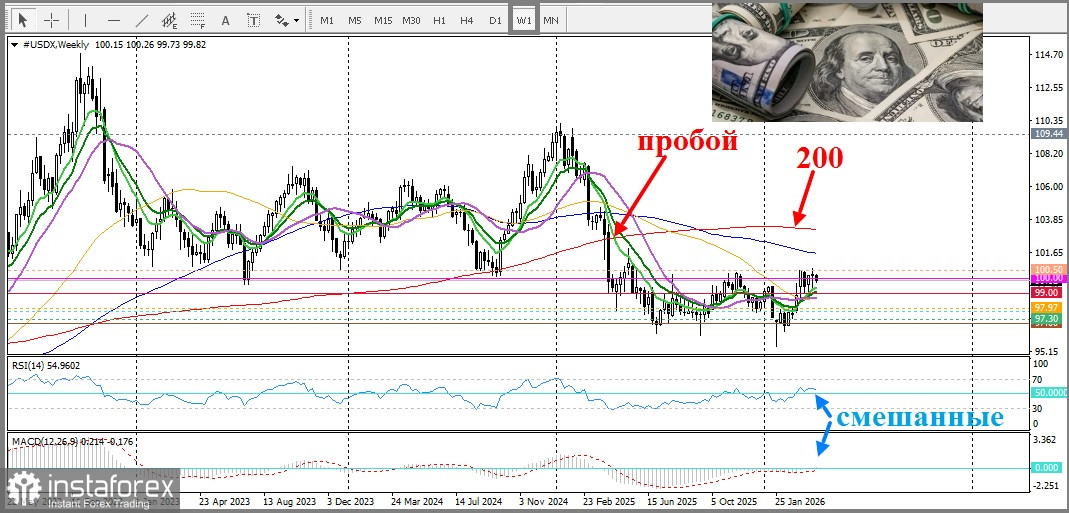Image resolution: width=1069 pixels, height=513 pixels.
Task: Toggle the W1 weekly timeframe button
Action: coord(524,20)
